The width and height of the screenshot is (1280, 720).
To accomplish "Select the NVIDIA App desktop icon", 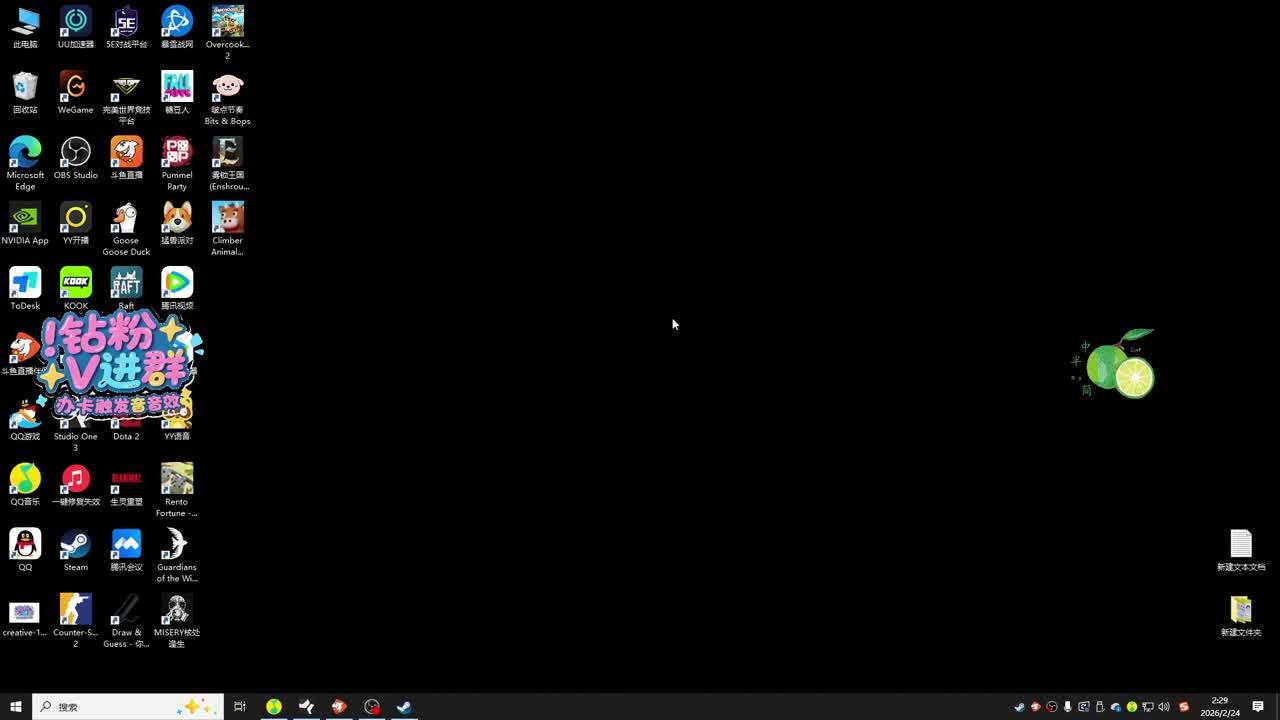I will coord(25,218).
